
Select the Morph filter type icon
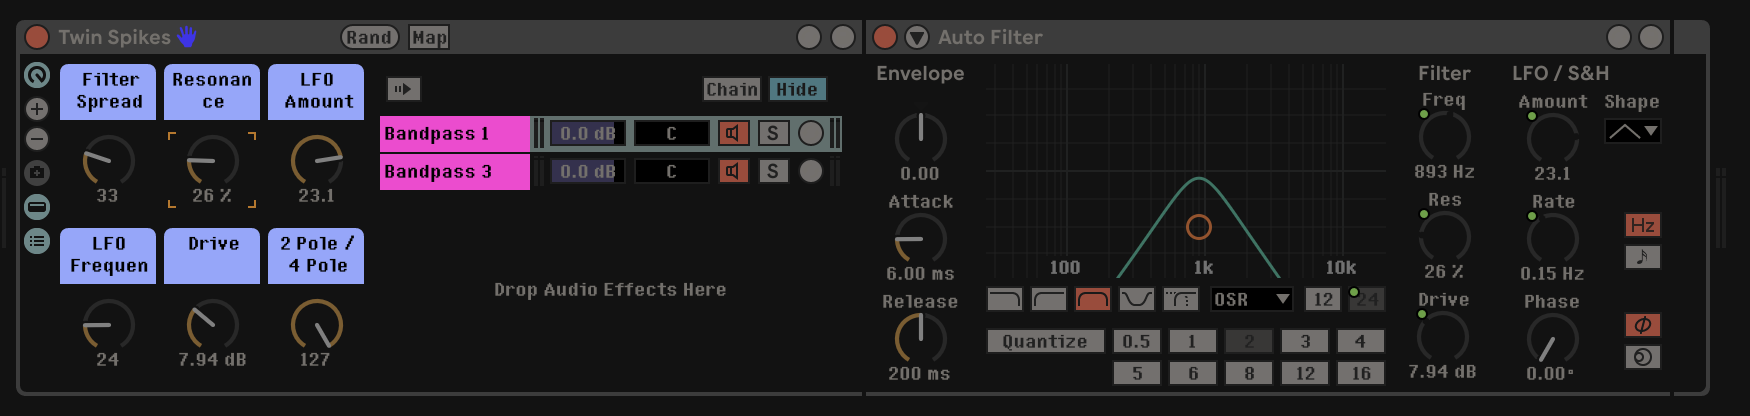[x=1180, y=299]
